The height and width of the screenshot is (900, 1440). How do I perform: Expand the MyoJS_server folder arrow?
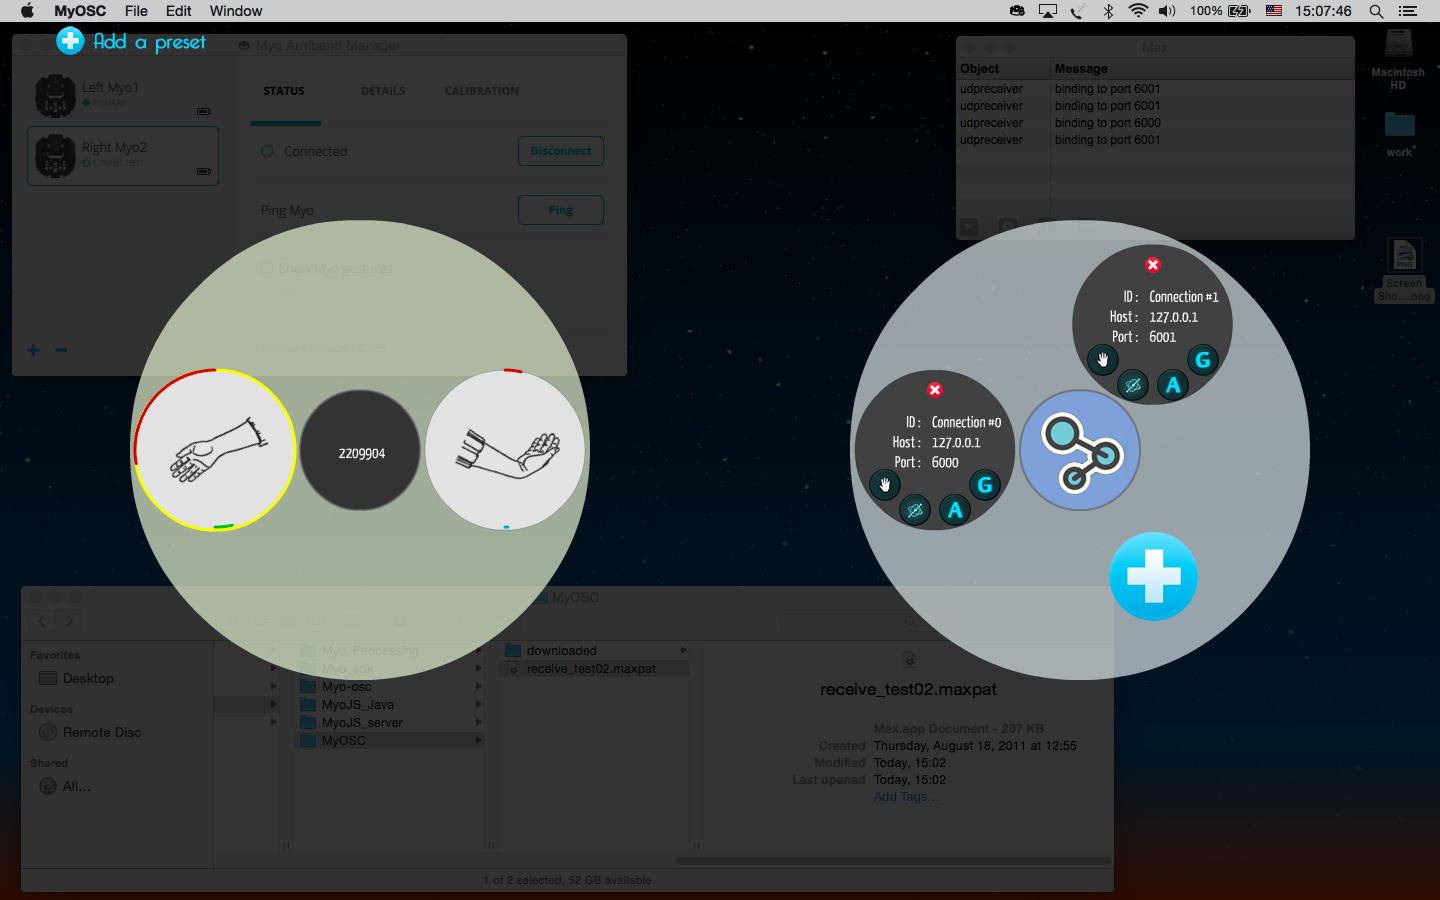pos(479,723)
